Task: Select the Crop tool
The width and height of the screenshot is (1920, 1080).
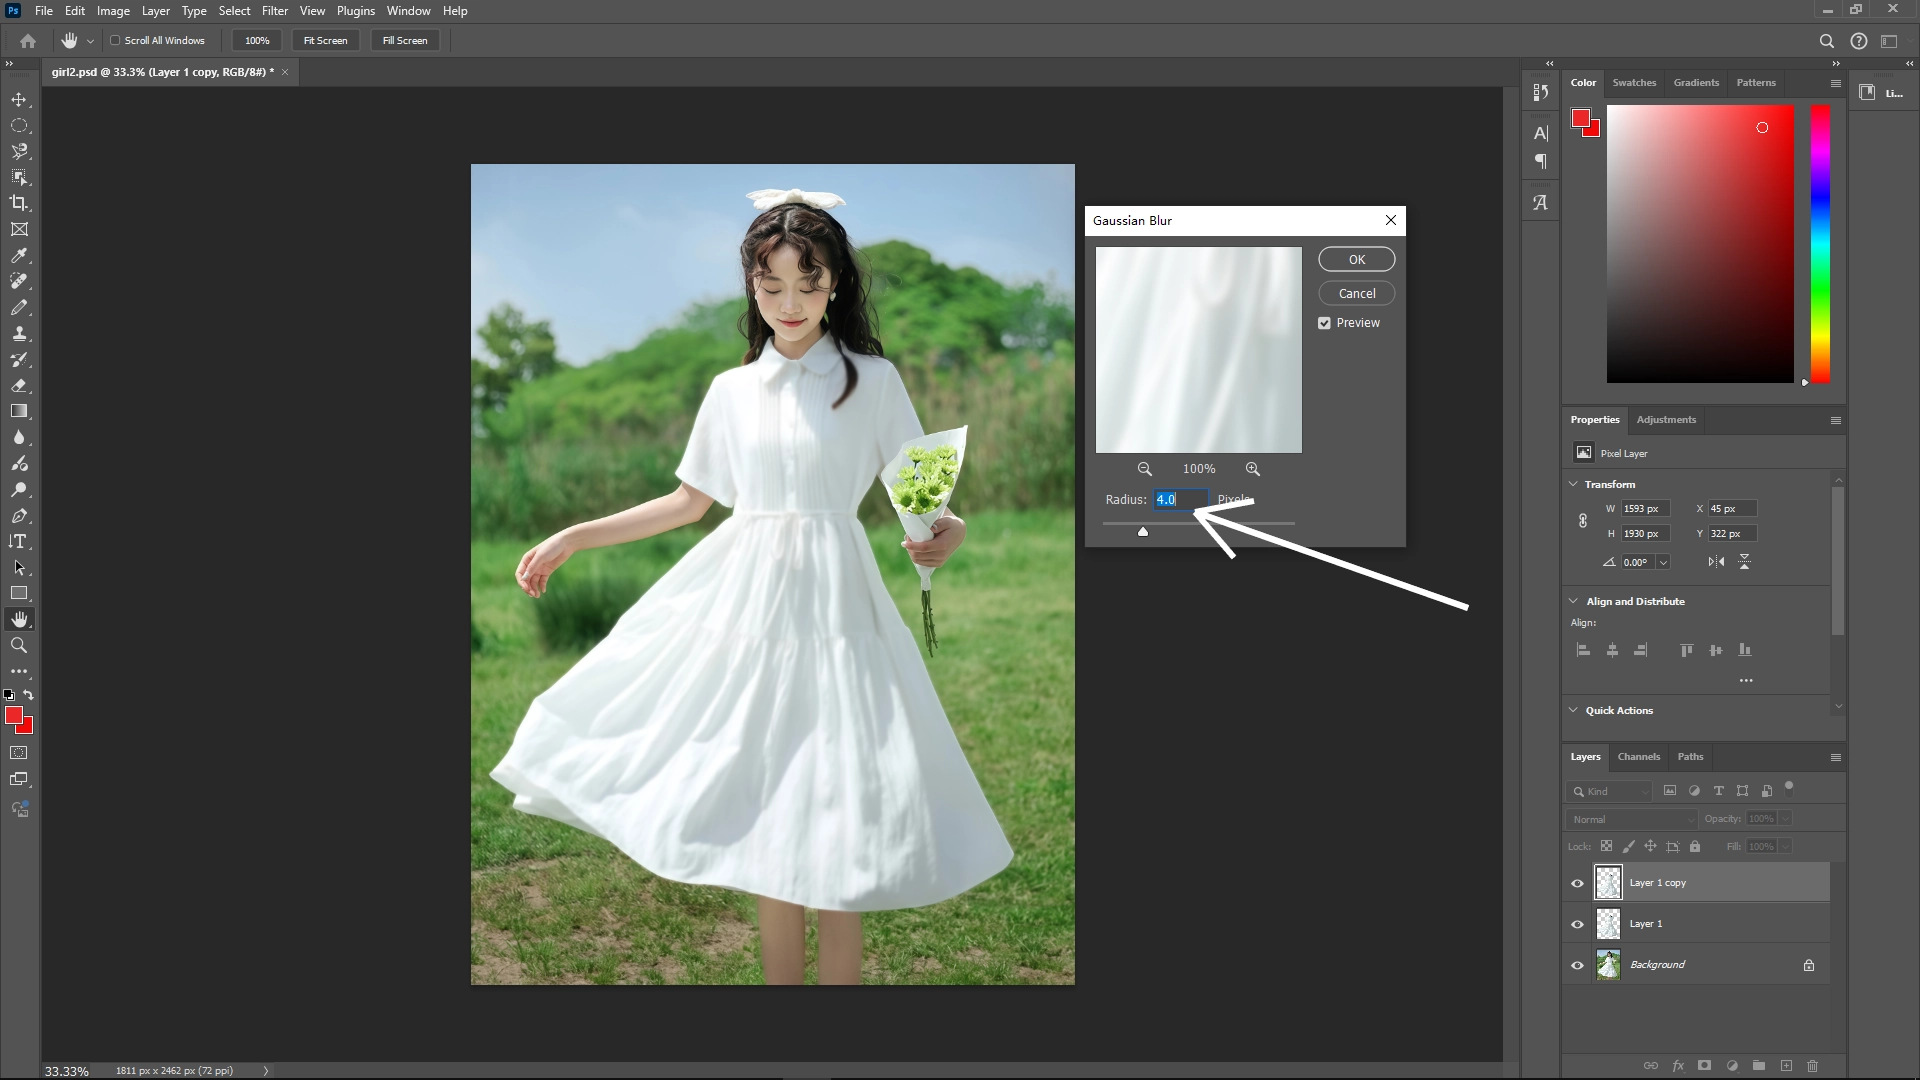Action: [x=19, y=202]
